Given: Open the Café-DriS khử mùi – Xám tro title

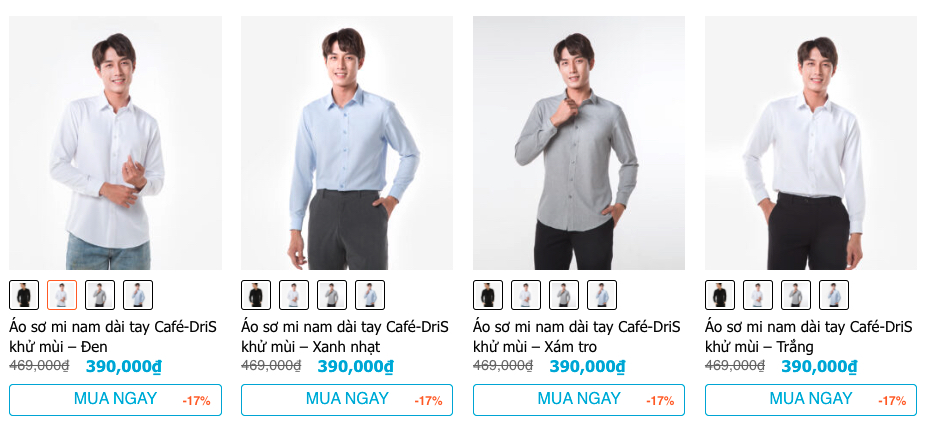Looking at the screenshot, I should (x=576, y=336).
